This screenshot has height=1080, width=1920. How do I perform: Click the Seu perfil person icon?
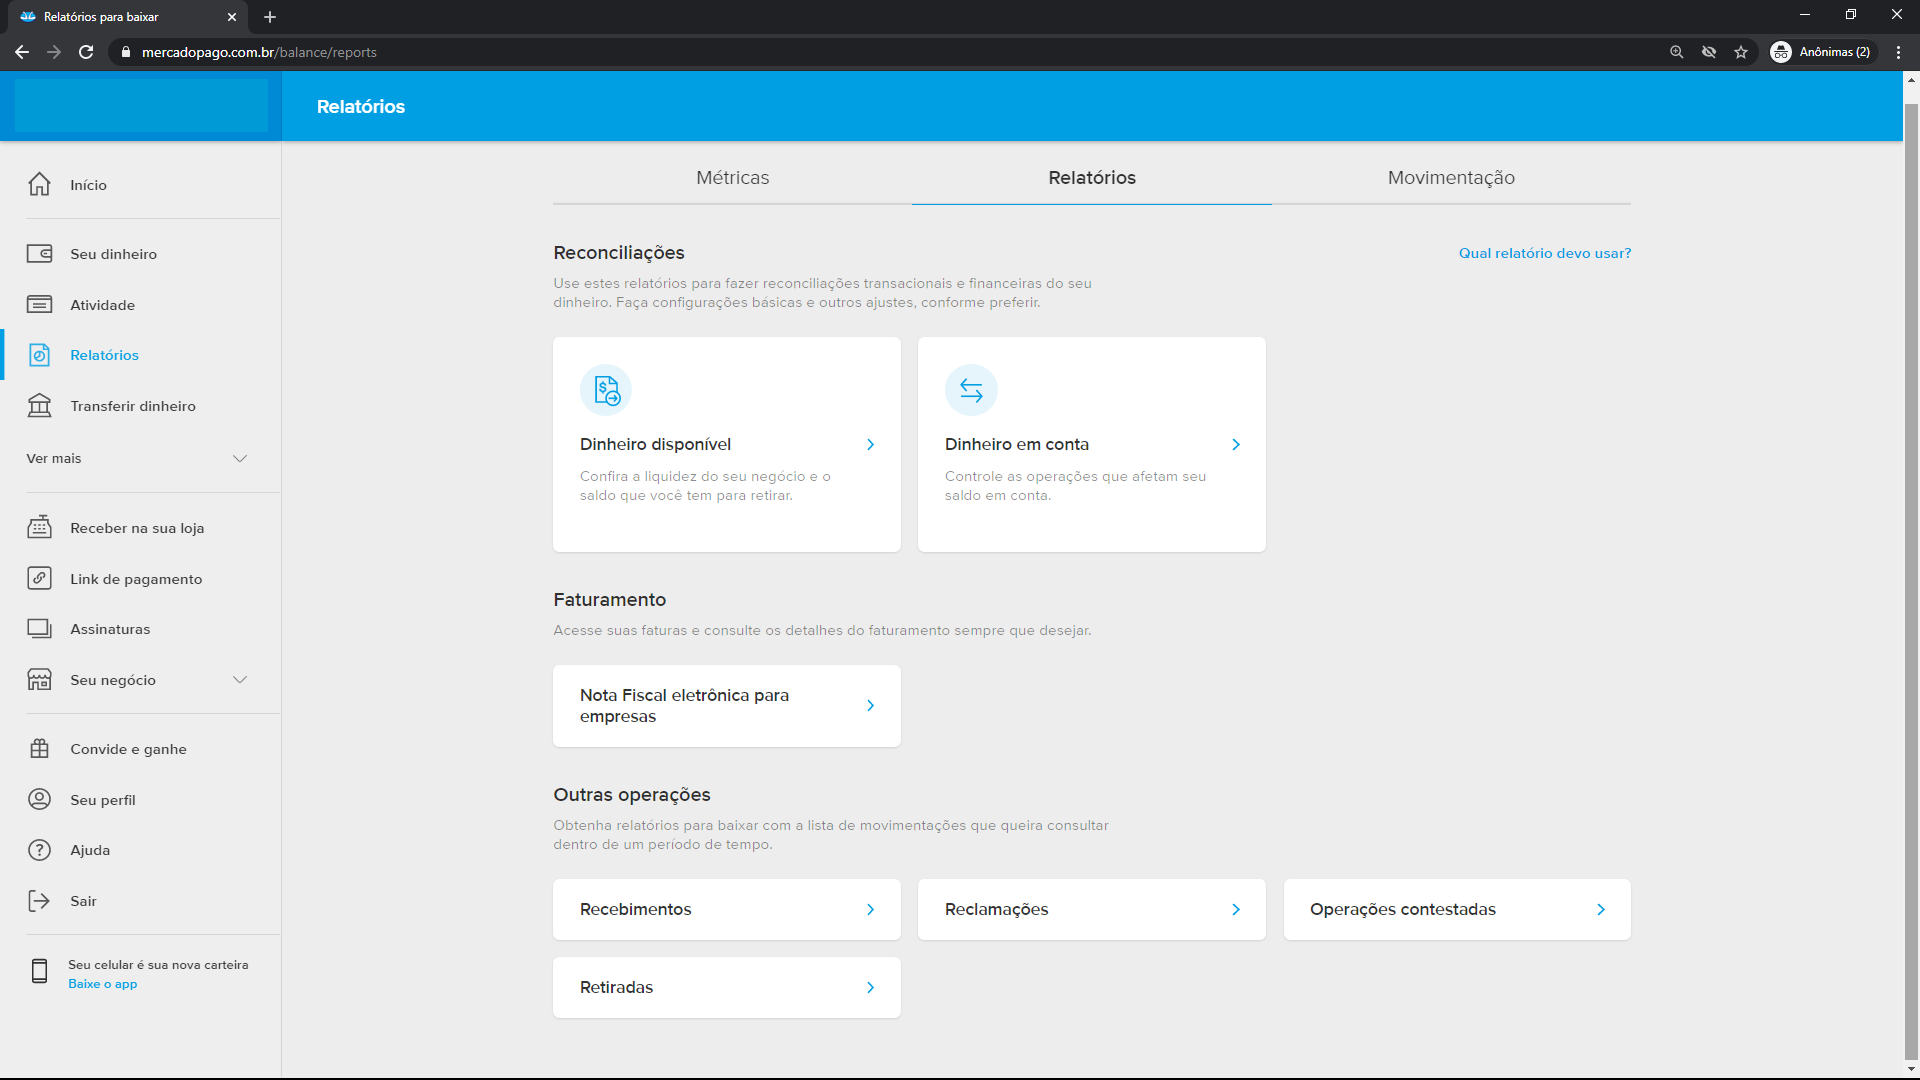click(x=39, y=800)
